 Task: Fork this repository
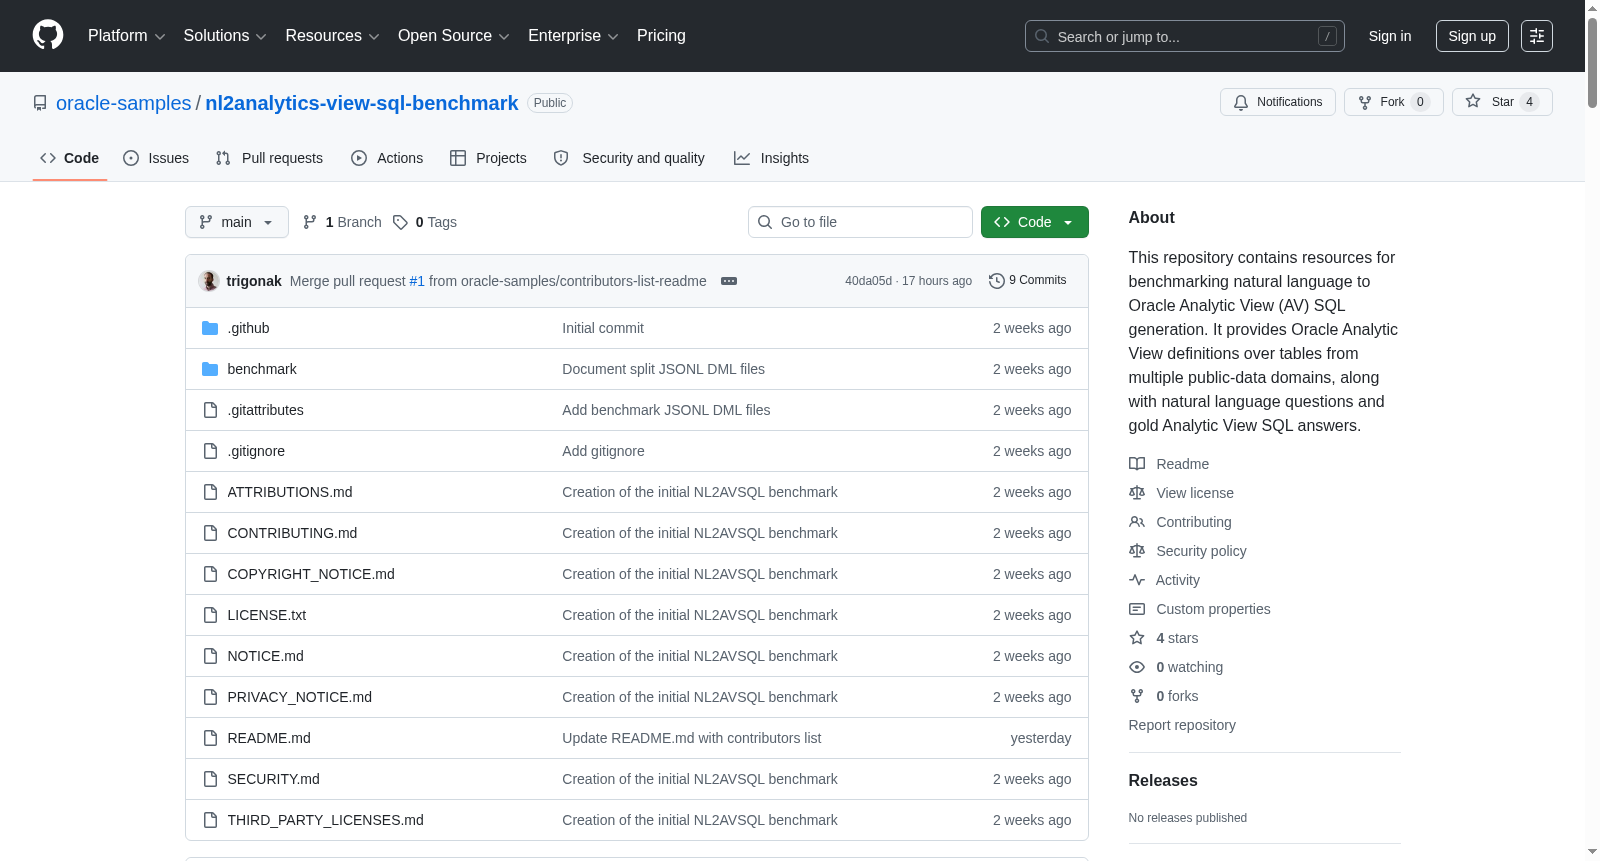click(x=1394, y=102)
